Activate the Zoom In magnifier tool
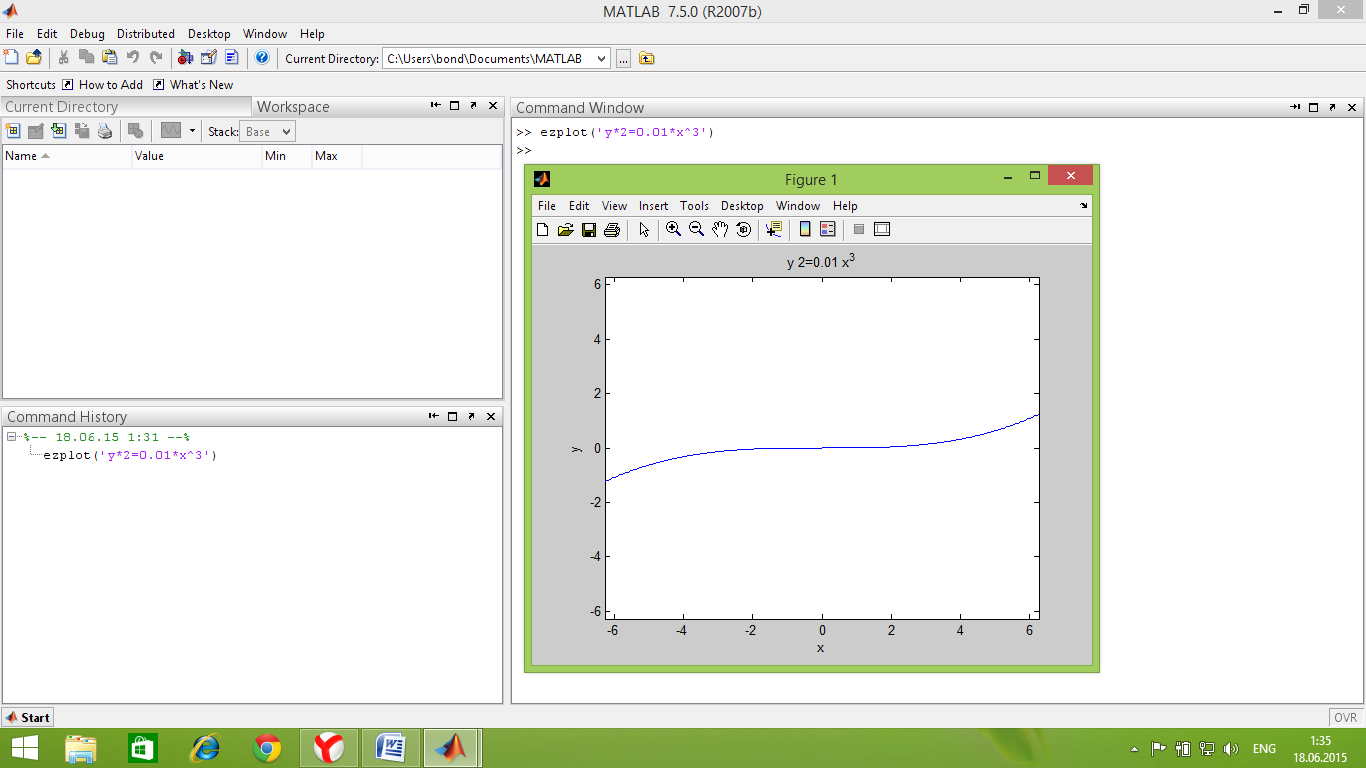 click(x=674, y=229)
